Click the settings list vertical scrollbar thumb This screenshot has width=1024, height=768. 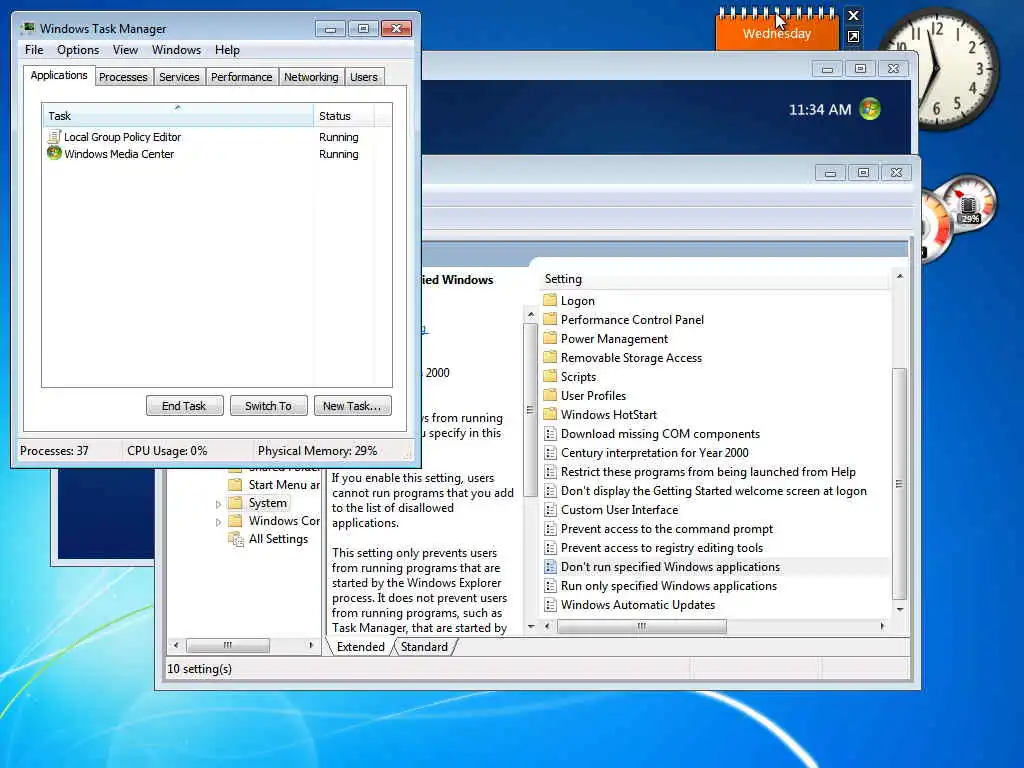coord(899,484)
